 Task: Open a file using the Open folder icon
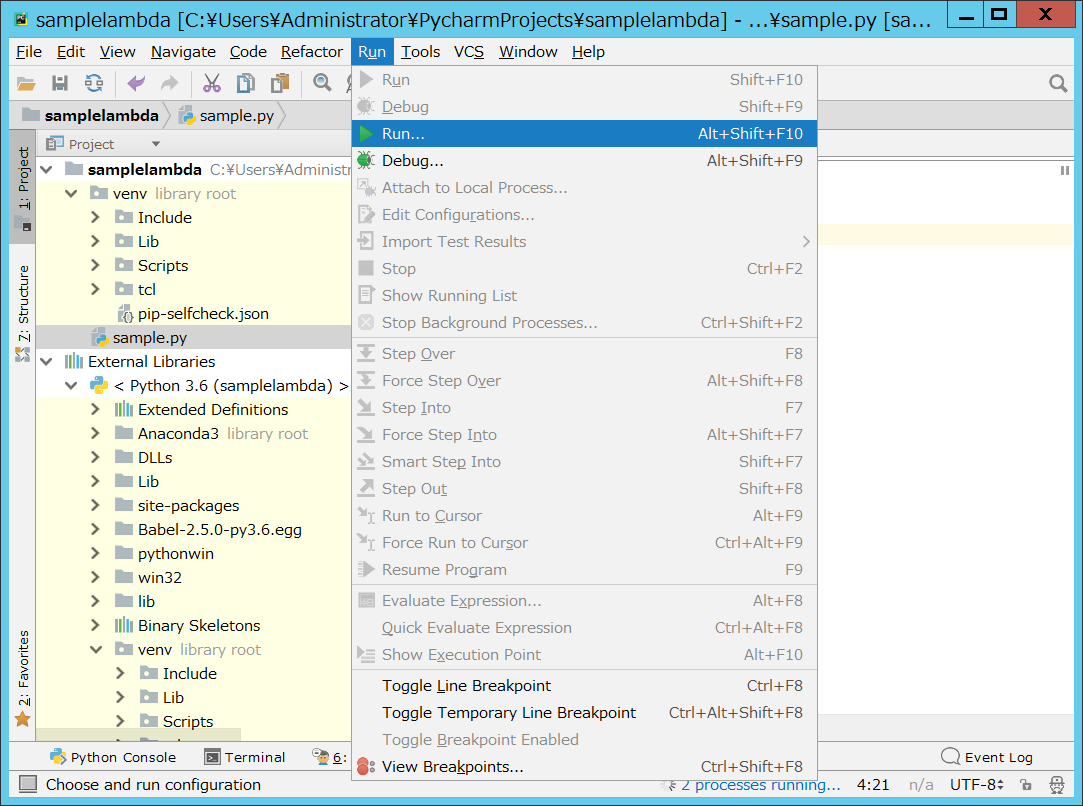click(25, 83)
